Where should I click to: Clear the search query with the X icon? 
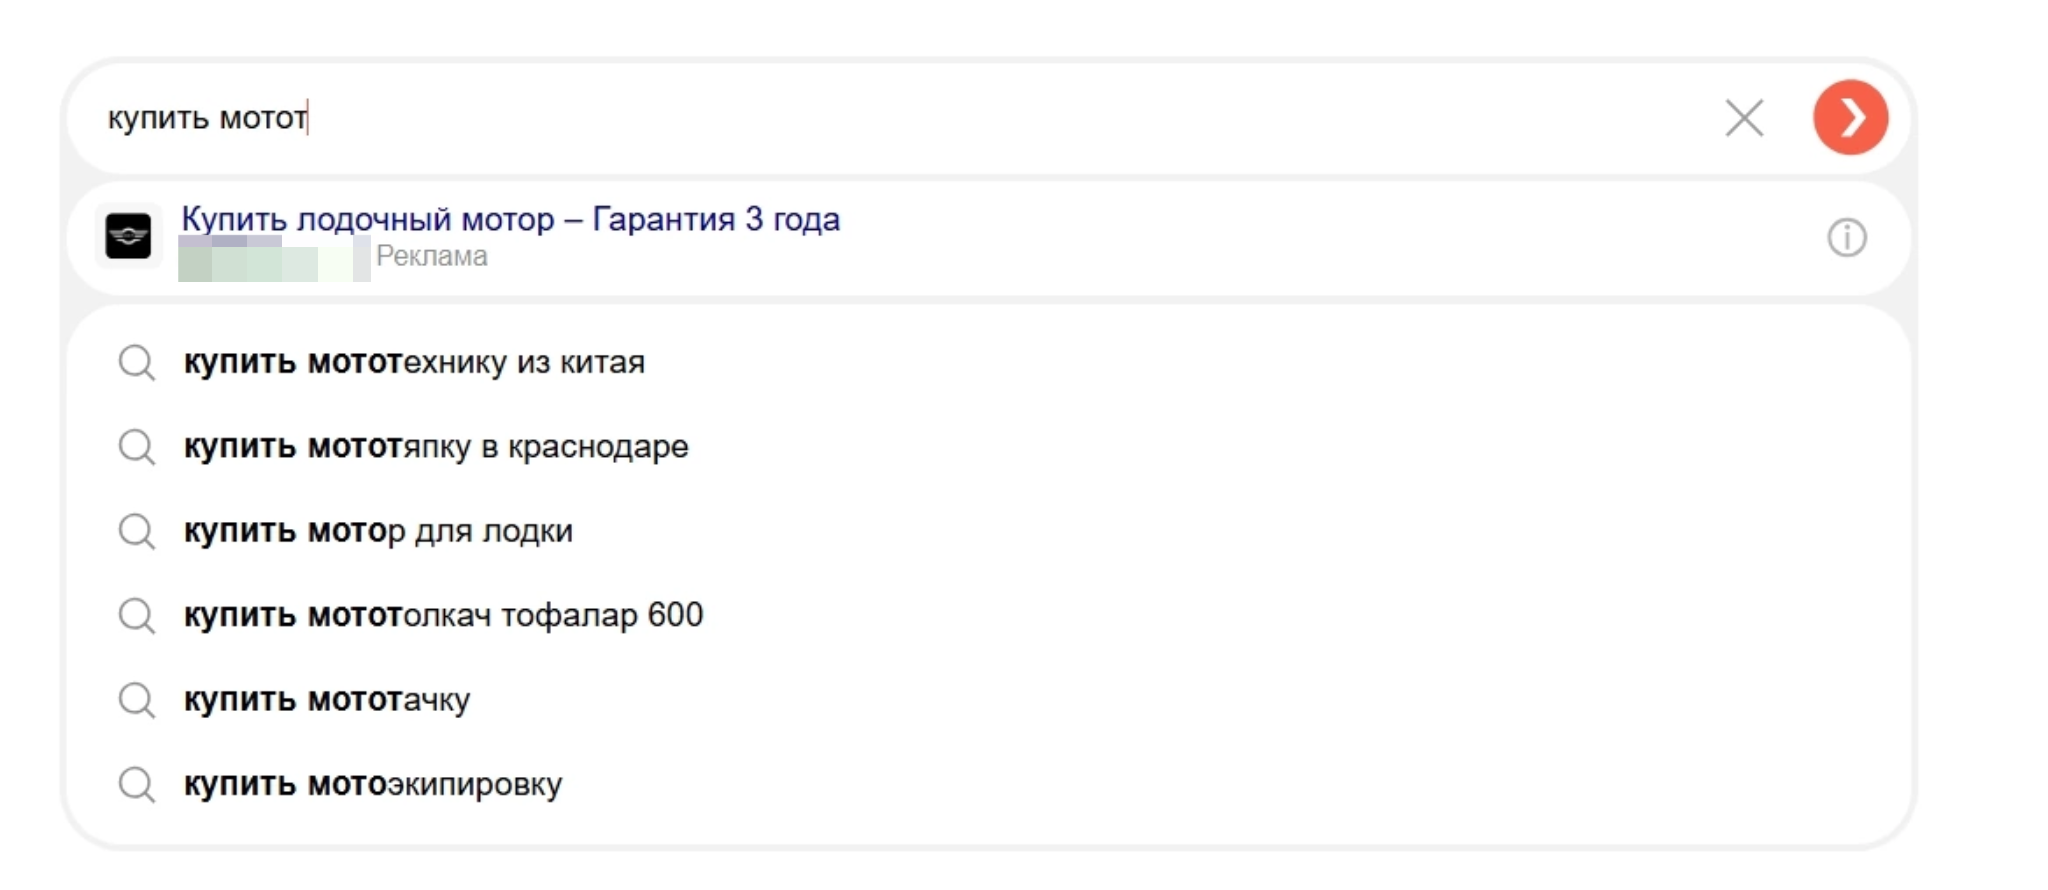point(1744,118)
